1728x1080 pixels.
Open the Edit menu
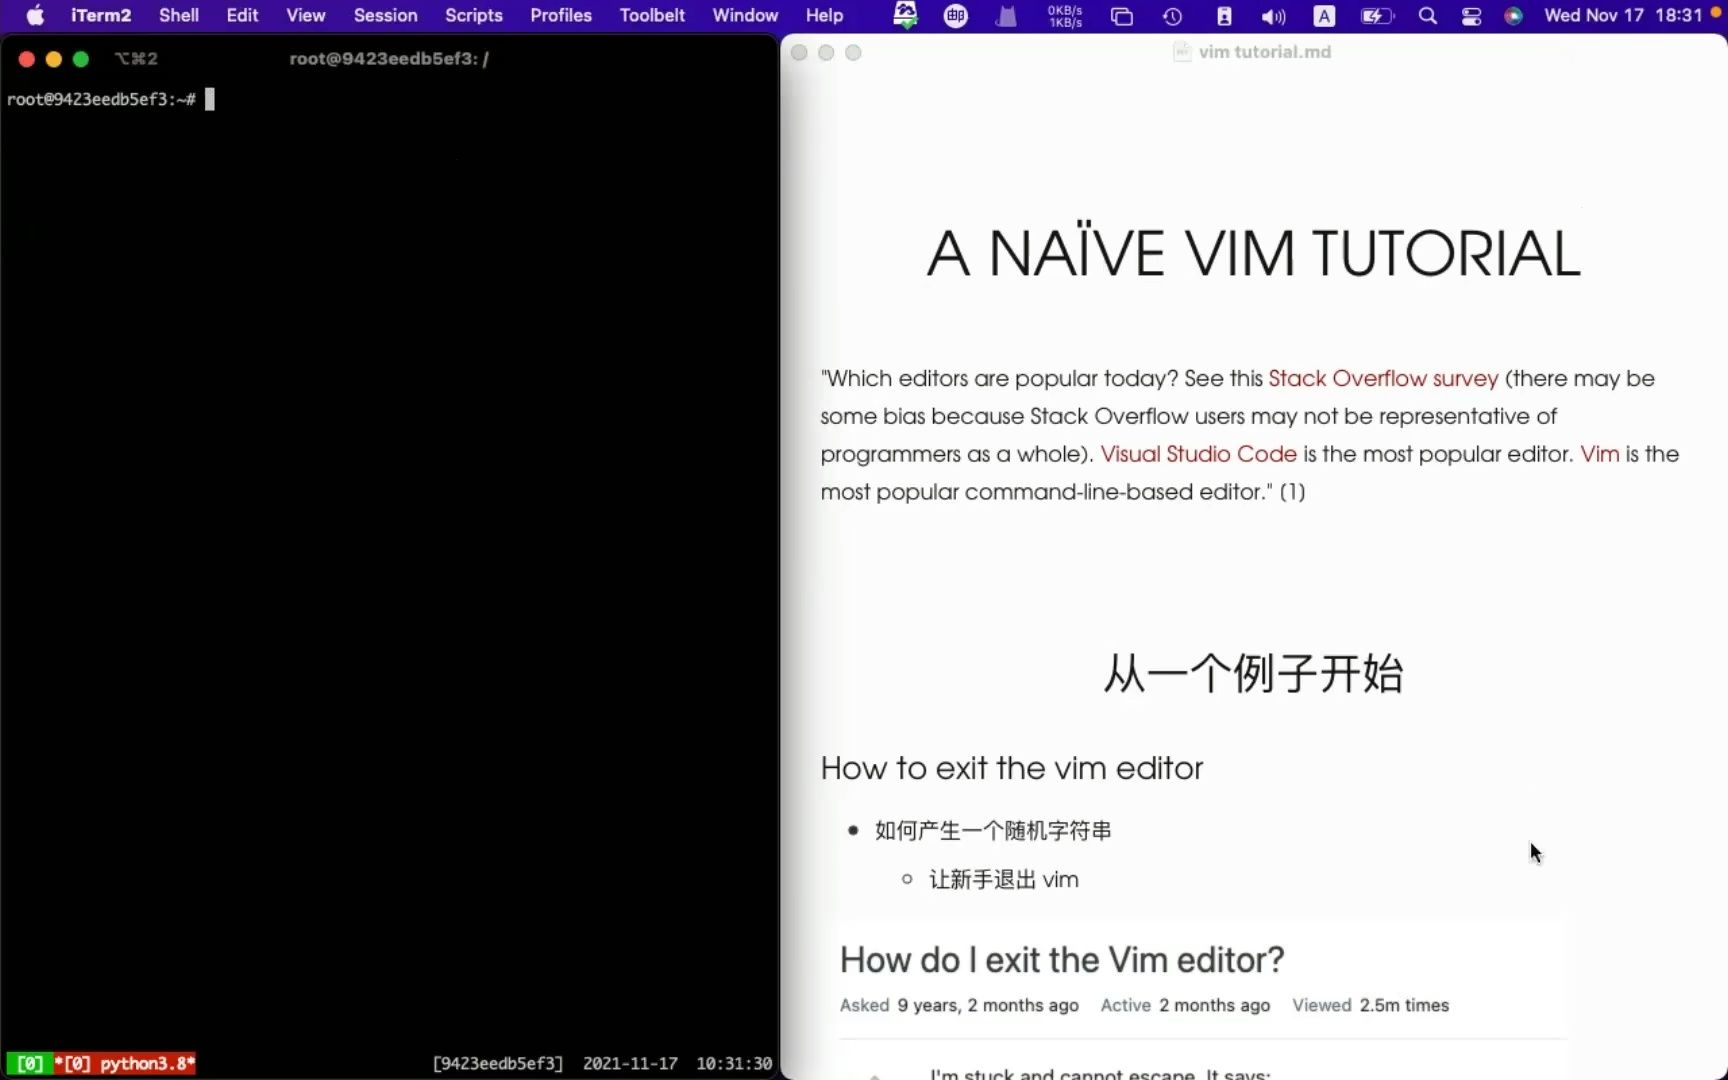click(x=242, y=15)
